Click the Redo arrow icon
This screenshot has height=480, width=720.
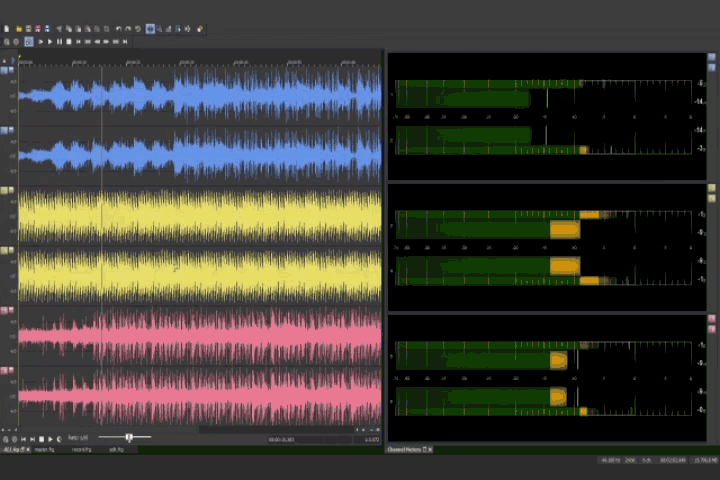pyautogui.click(x=129, y=29)
